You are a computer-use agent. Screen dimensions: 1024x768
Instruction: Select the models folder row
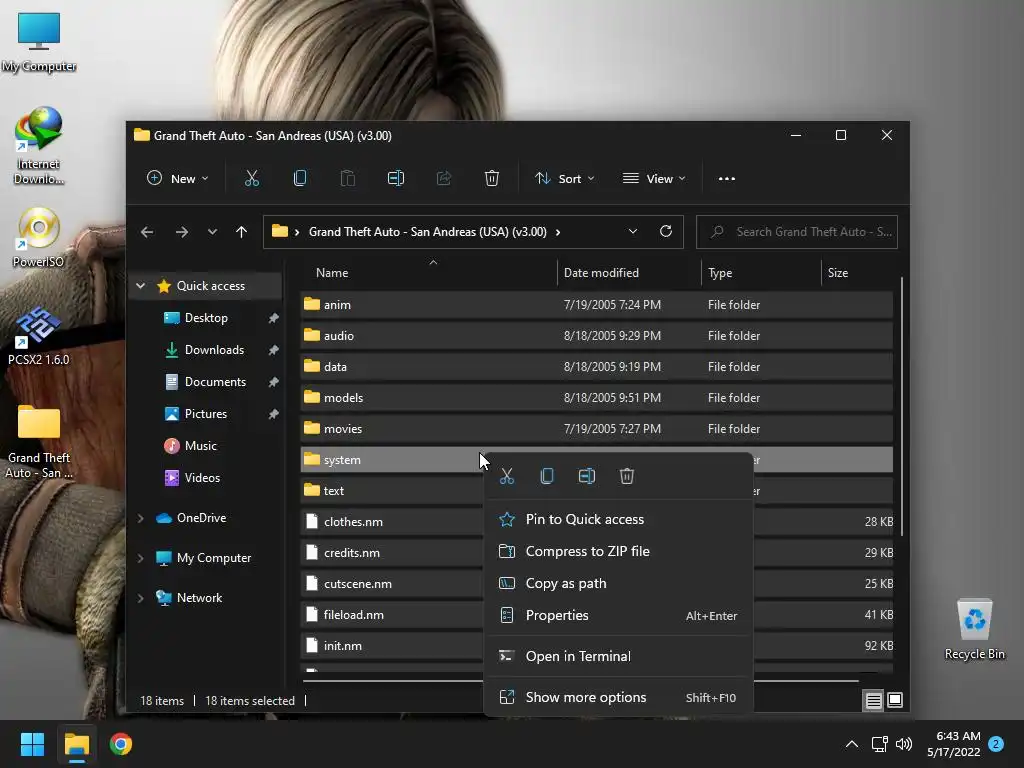[596, 398]
